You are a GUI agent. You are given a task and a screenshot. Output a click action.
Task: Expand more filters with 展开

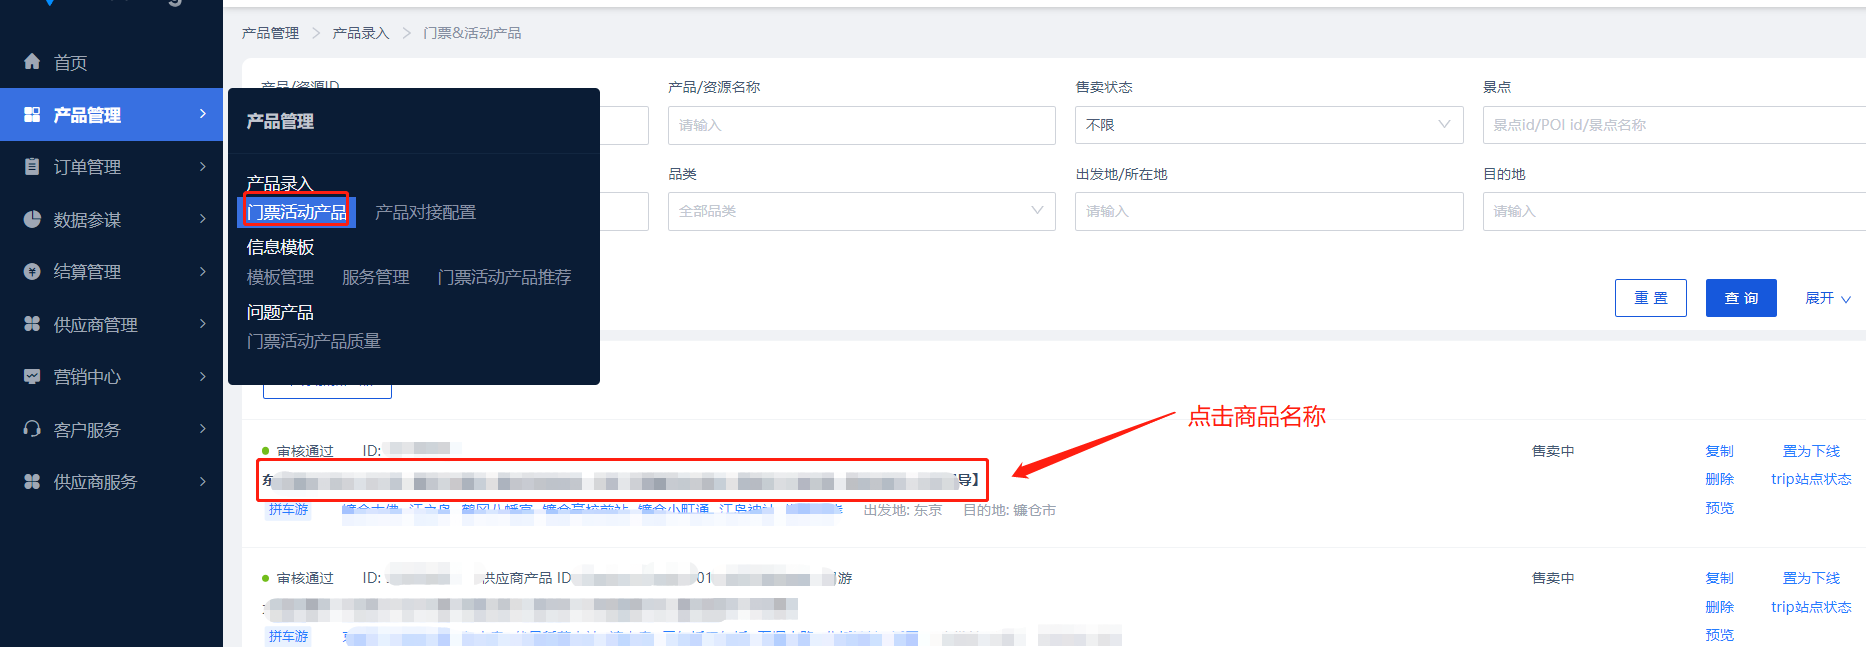click(1827, 298)
